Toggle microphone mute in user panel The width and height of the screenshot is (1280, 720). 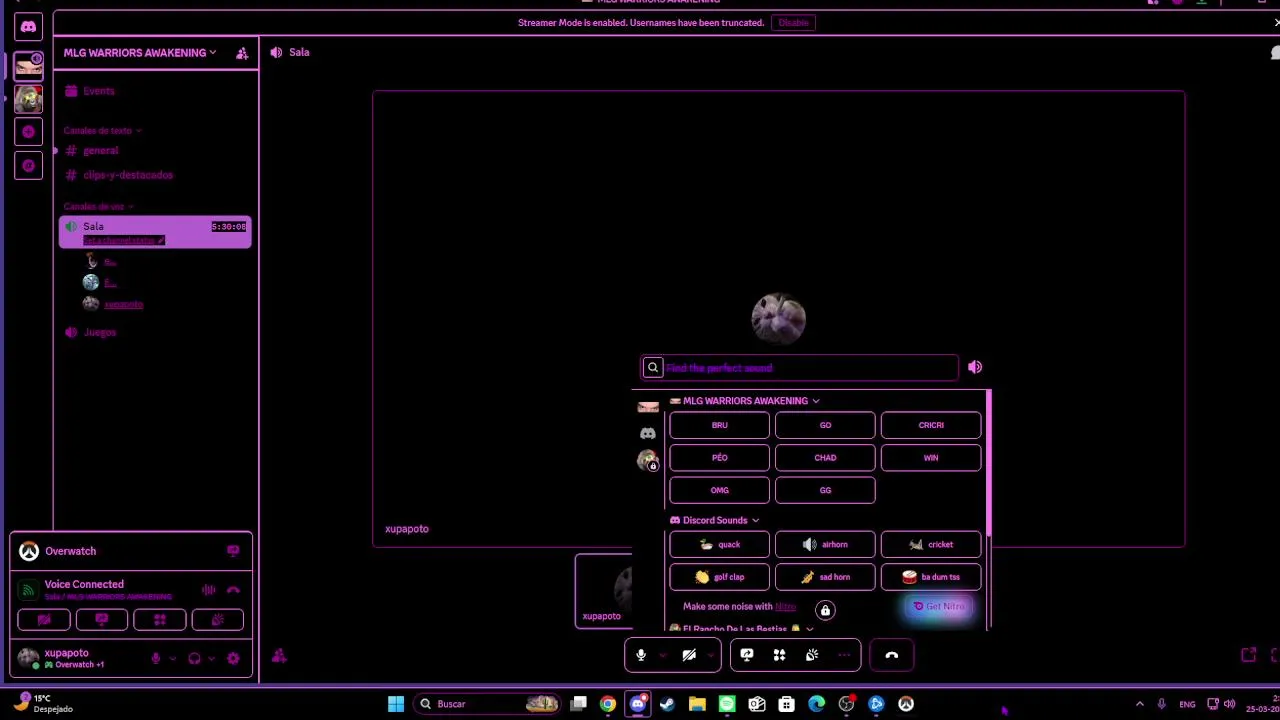[155, 658]
